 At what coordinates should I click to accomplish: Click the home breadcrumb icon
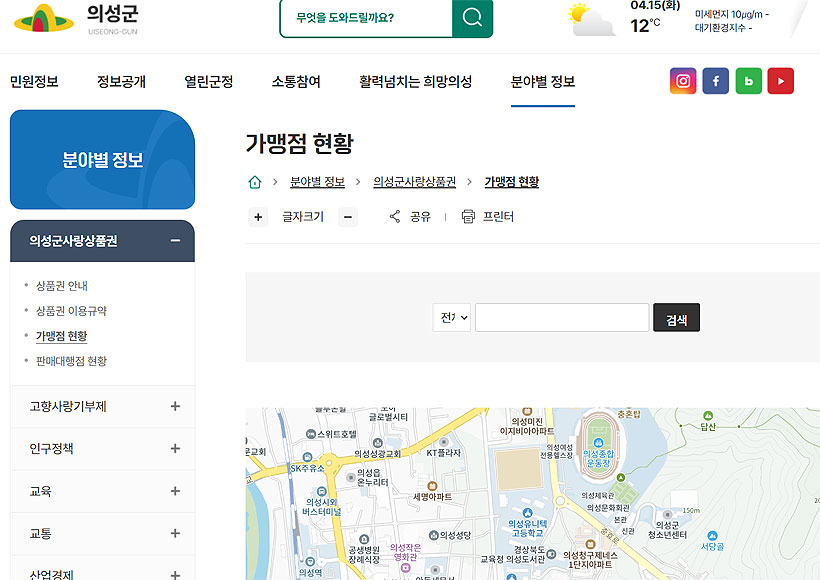point(253,183)
